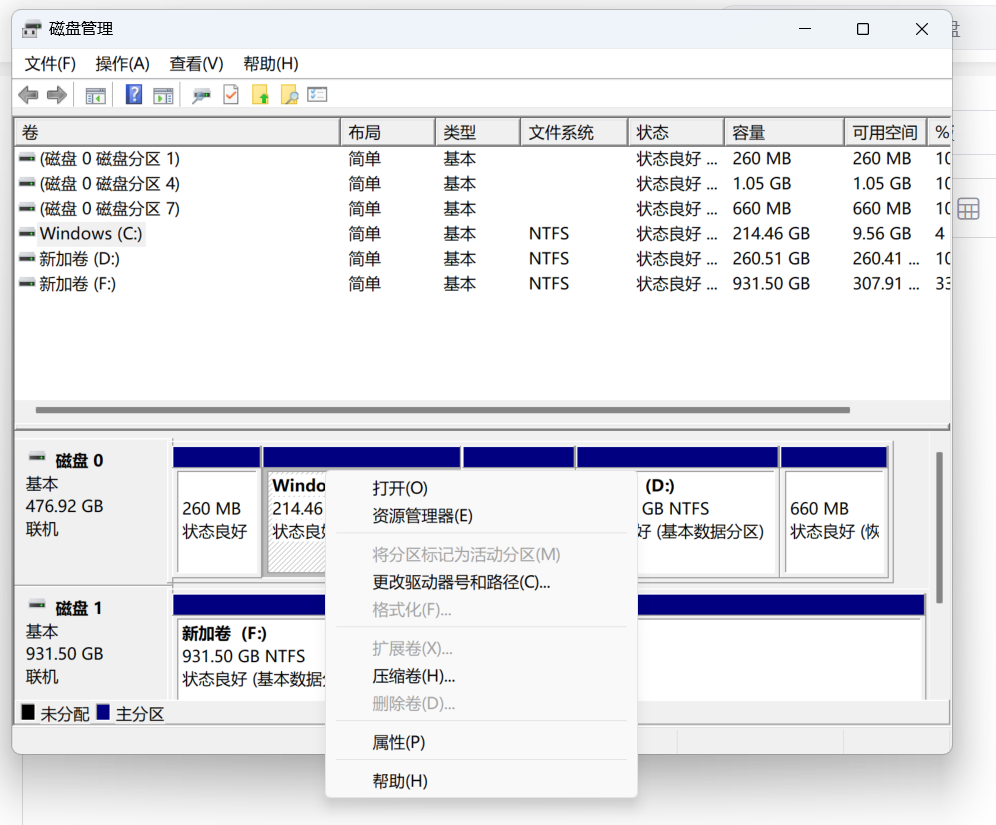Screen dimensions: 996x825
Task: Toggle the show/hide action pane icon
Action: point(163,96)
